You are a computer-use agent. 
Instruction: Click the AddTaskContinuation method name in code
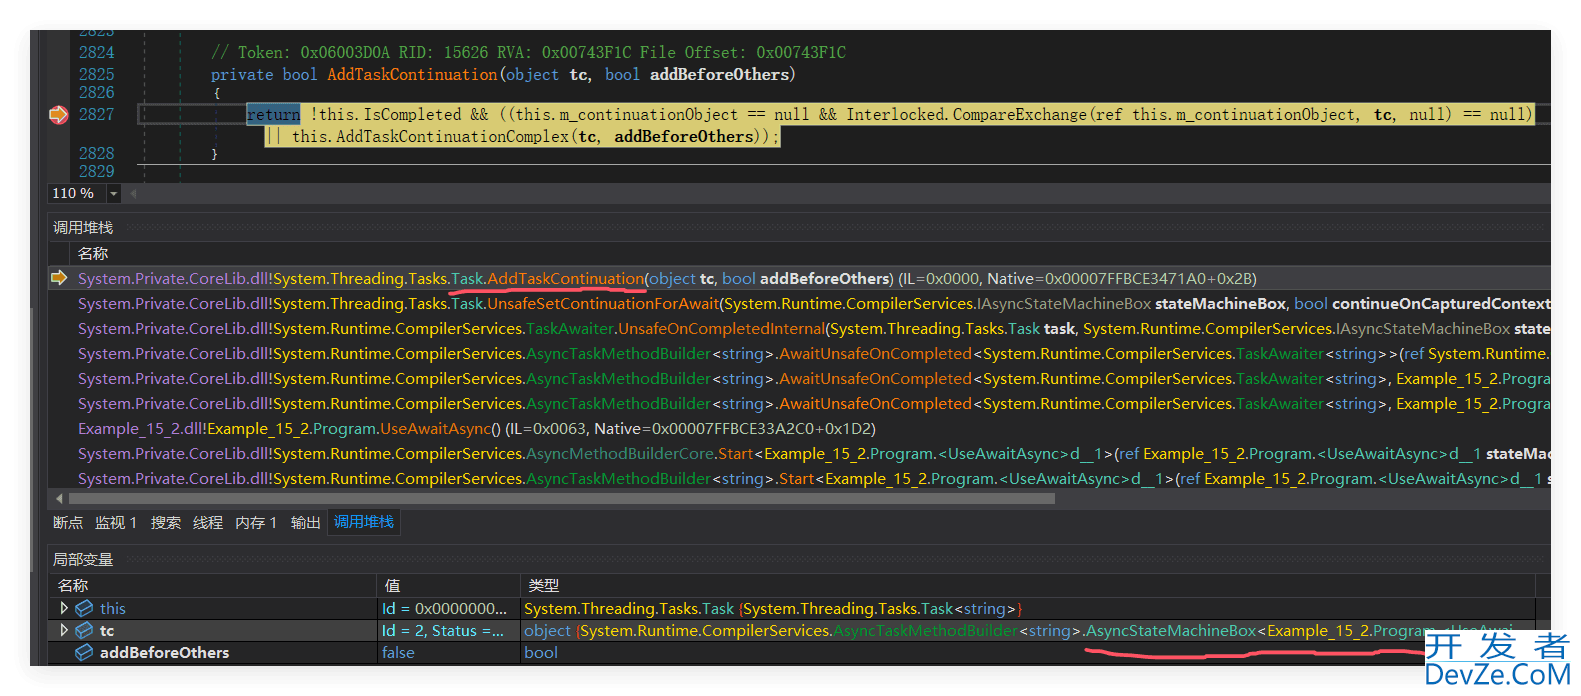(x=412, y=75)
